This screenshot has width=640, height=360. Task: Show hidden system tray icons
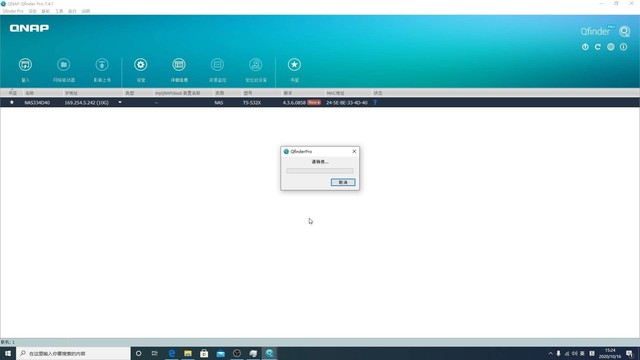[551, 353]
